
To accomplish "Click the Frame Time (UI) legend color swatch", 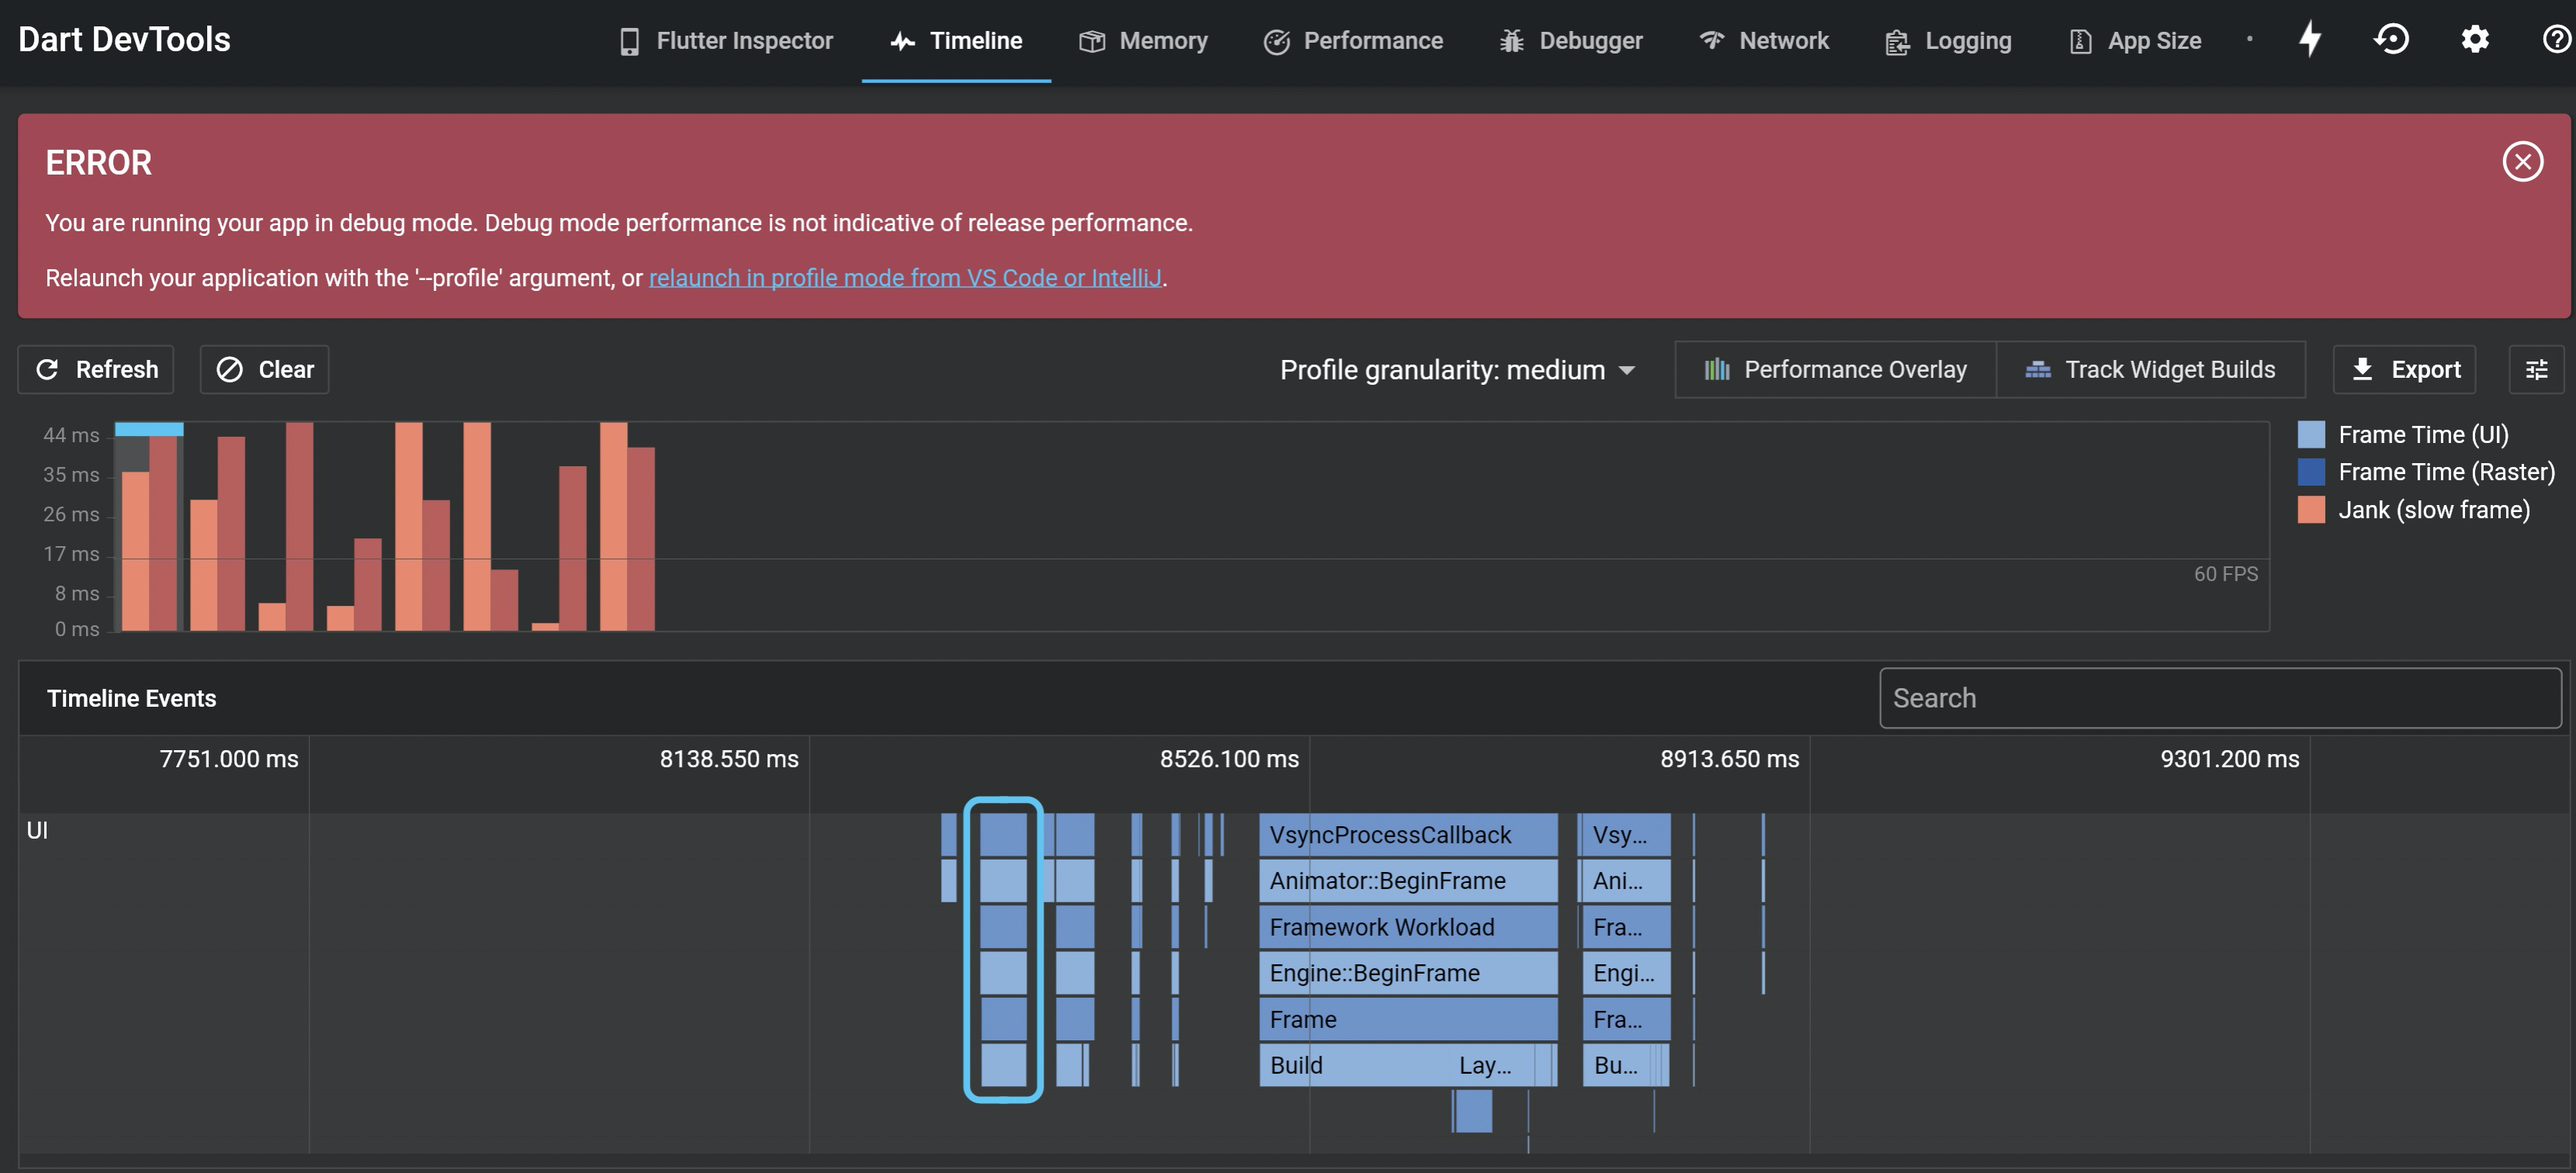I will point(2312,434).
